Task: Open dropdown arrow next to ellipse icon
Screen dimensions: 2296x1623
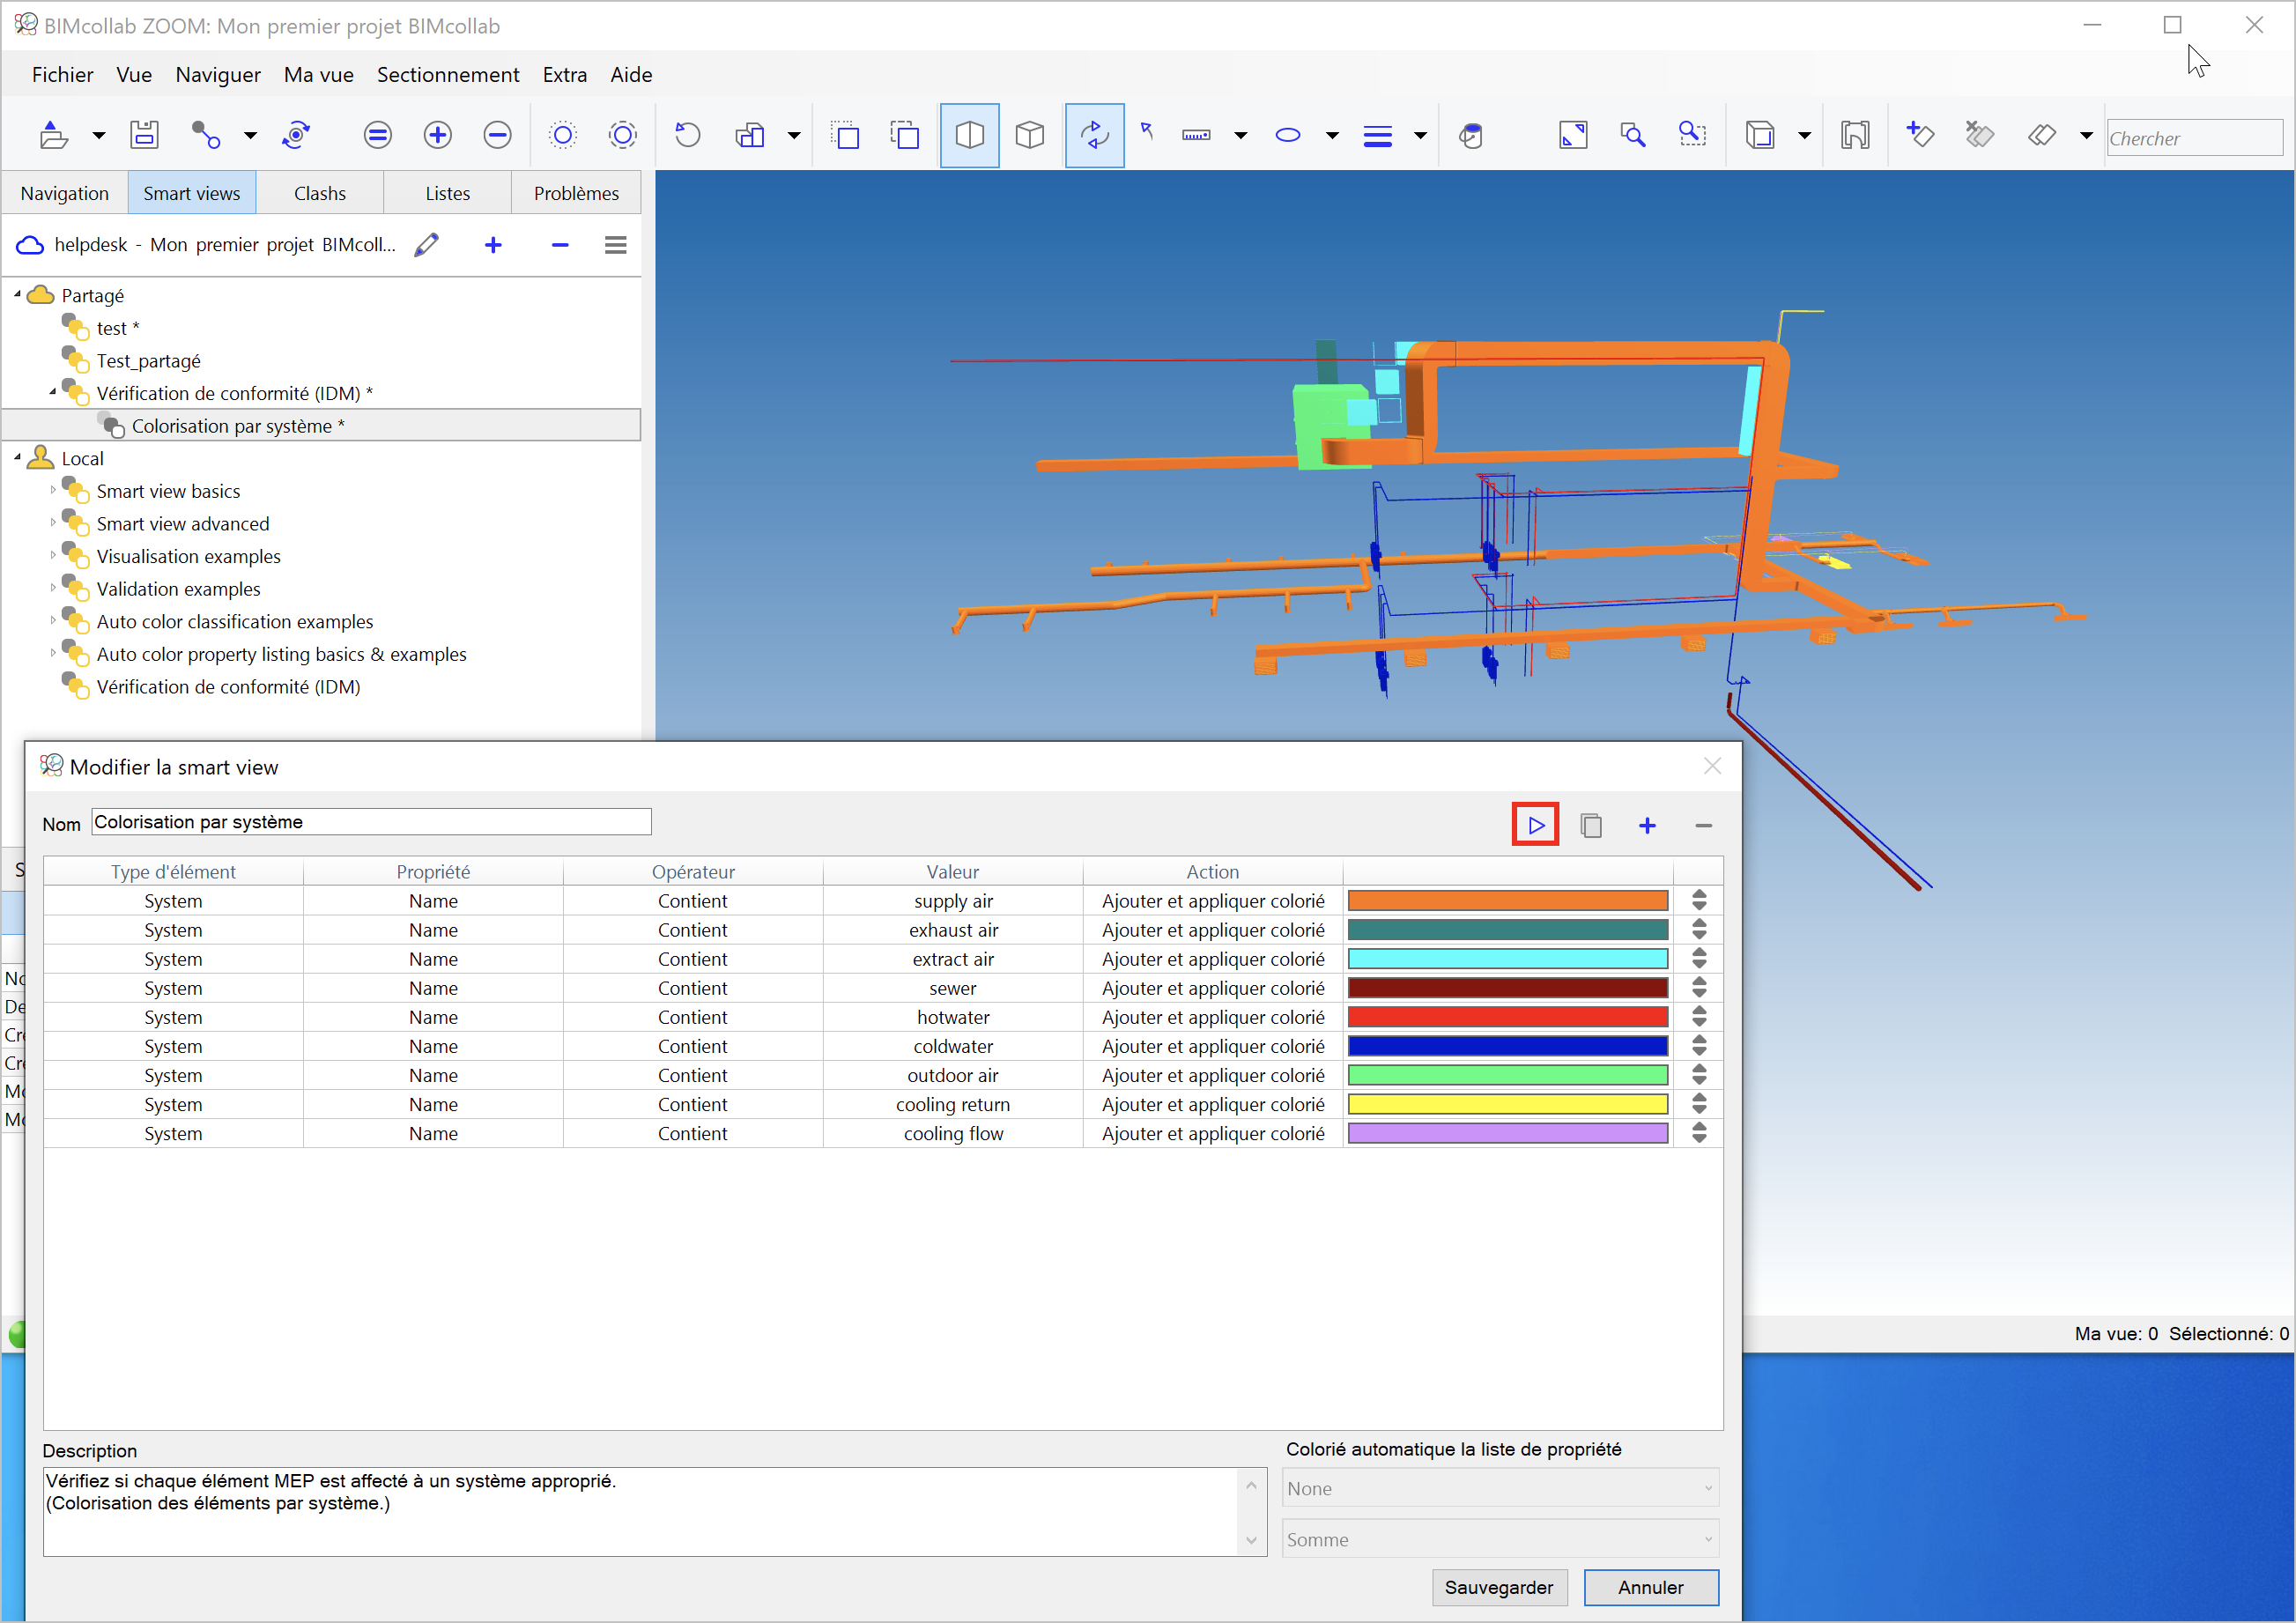Action: [1332, 136]
